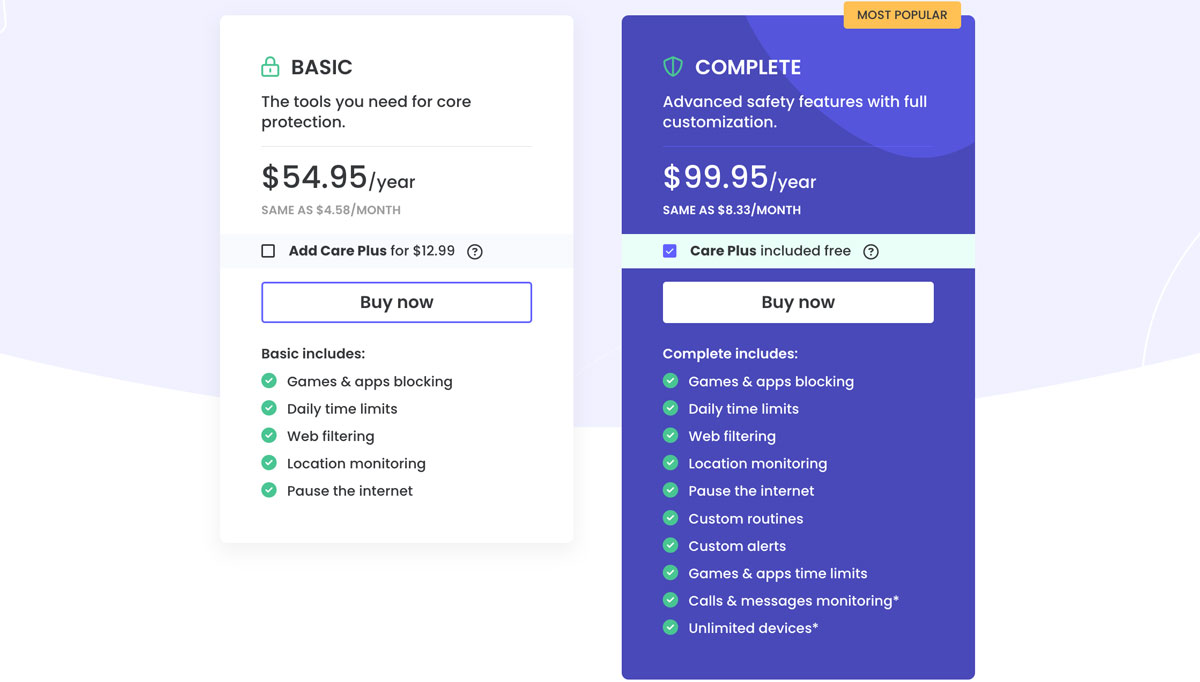Click Buy now on the COMPLETE plan

797,301
